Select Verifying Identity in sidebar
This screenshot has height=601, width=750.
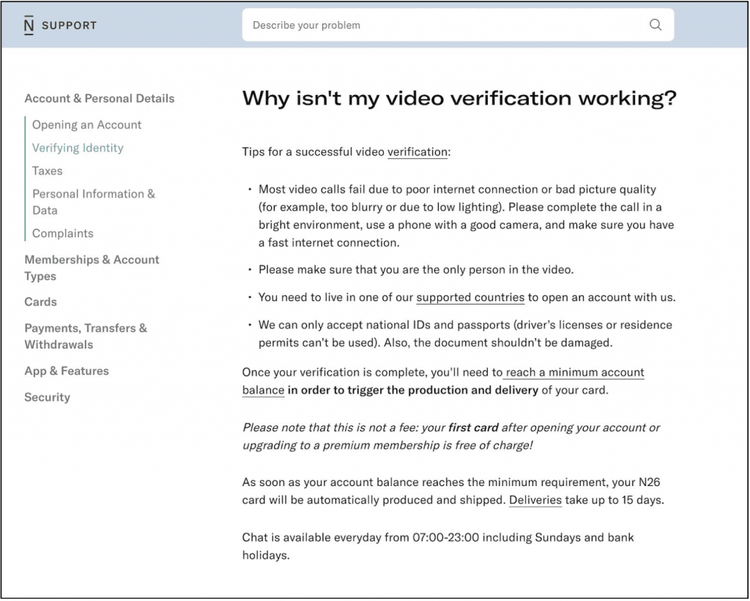[x=78, y=148]
